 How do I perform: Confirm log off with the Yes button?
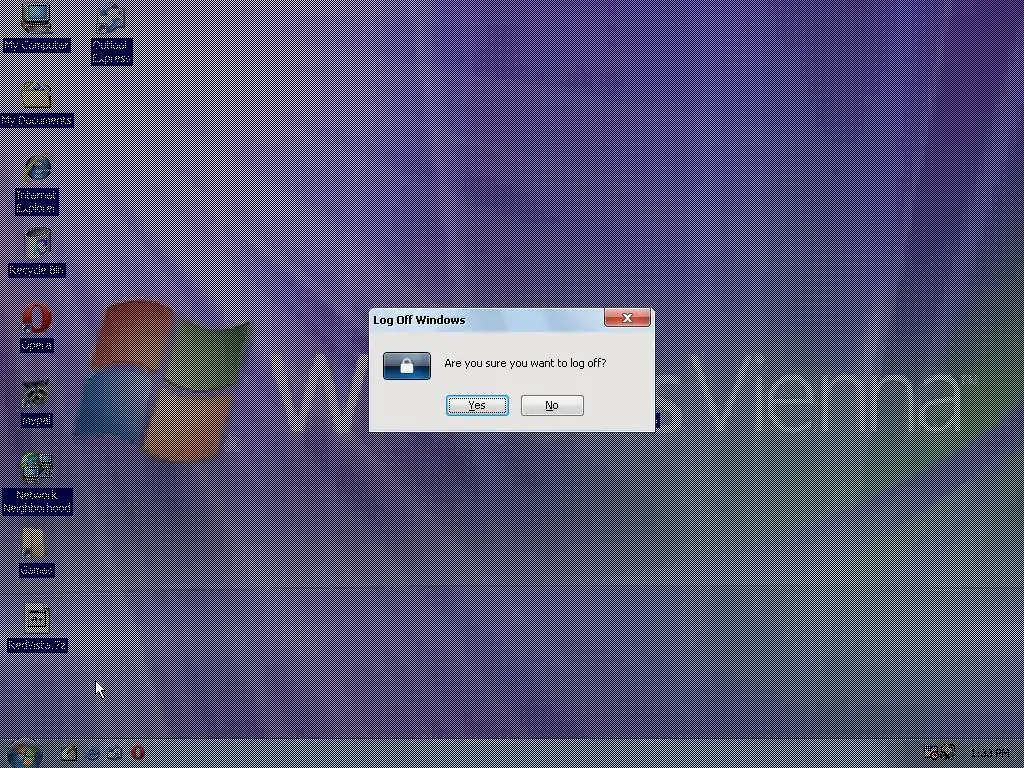click(477, 405)
